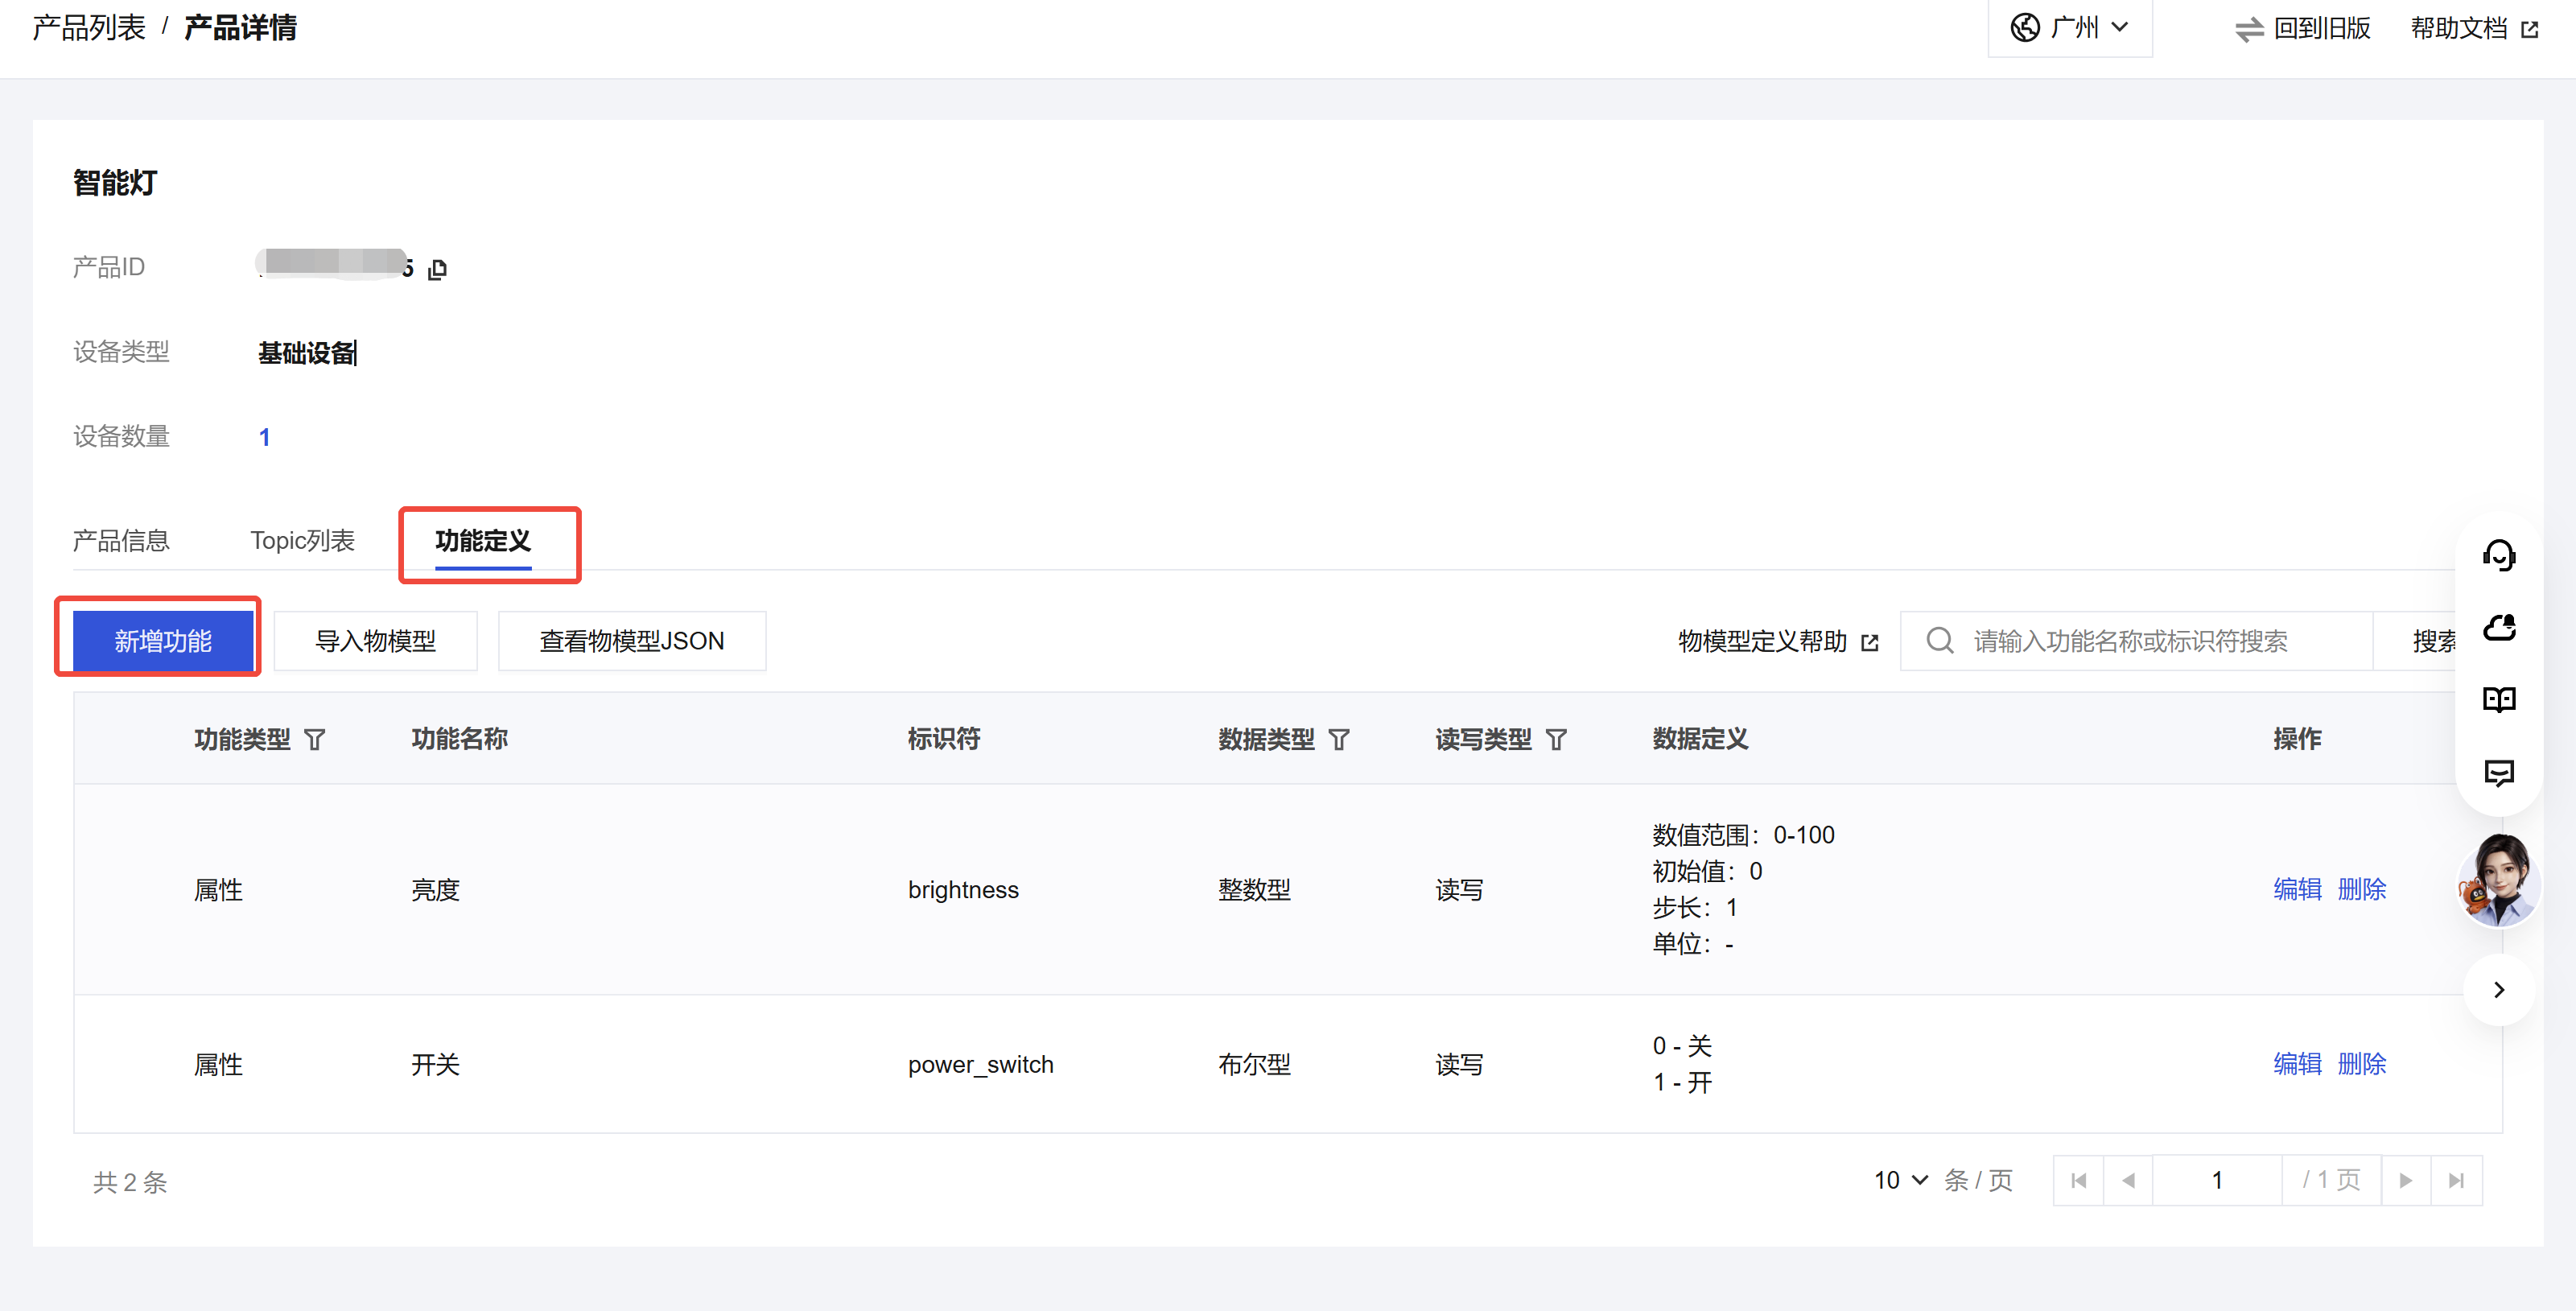Viewport: 2576px width, 1311px height.
Task: Click the search magnifier icon
Action: click(1939, 641)
